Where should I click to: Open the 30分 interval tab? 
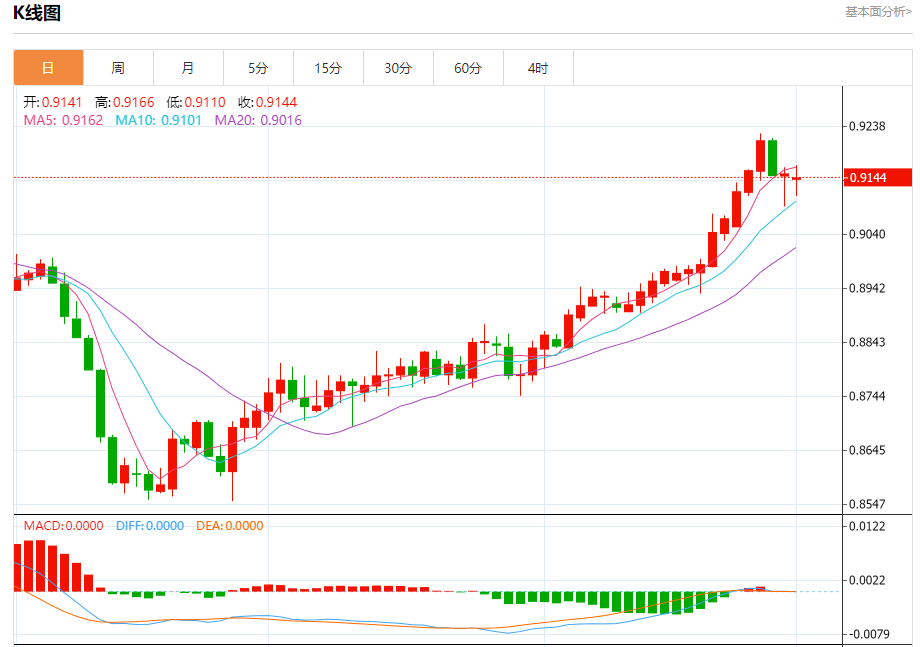pos(398,68)
